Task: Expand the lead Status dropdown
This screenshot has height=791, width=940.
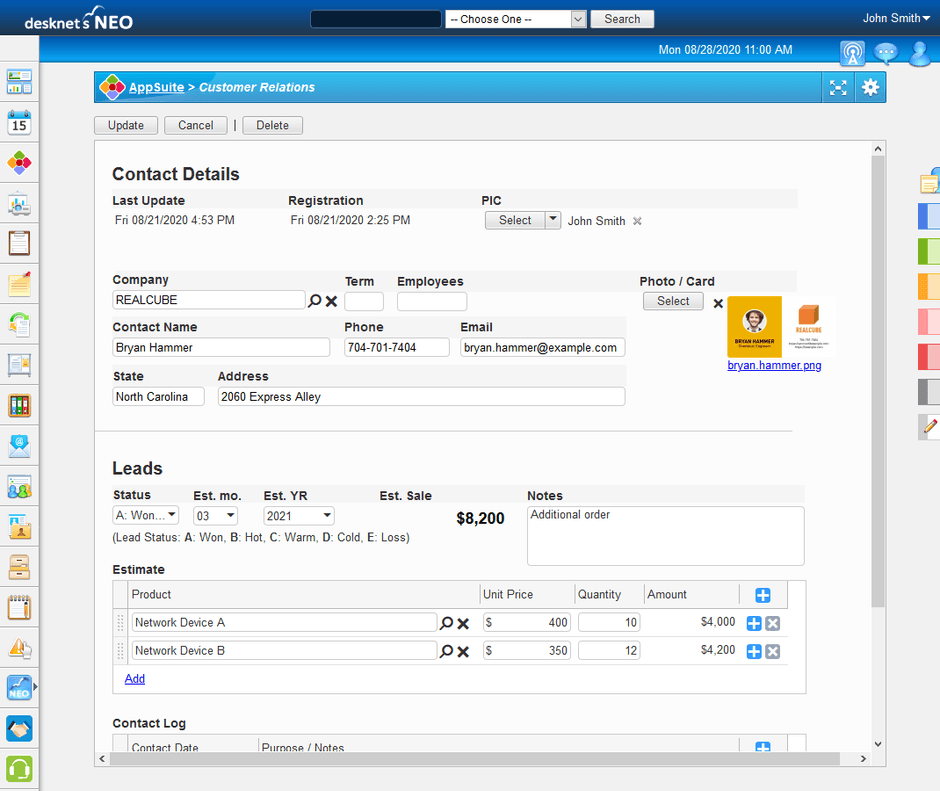Action: [146, 516]
